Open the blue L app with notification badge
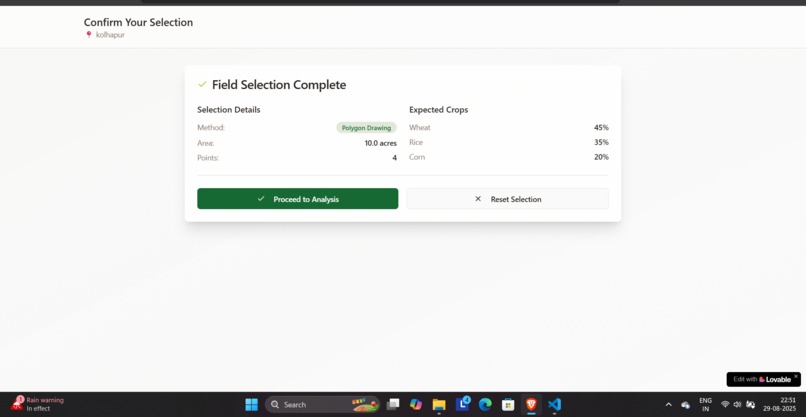Image resolution: width=806 pixels, height=417 pixels. [x=463, y=404]
